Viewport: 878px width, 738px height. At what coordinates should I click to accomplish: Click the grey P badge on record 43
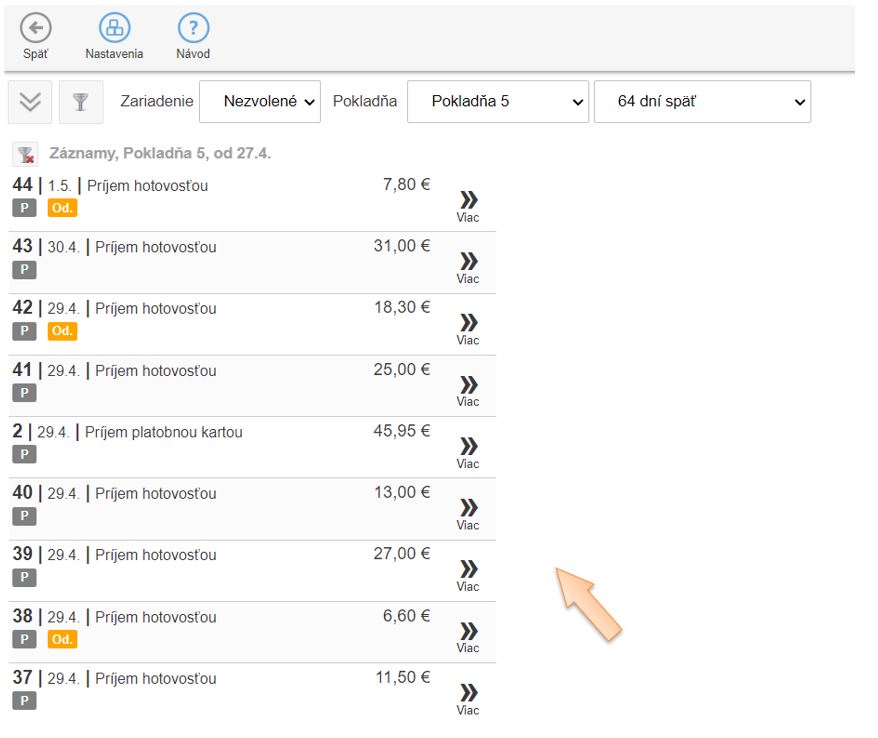pyautogui.click(x=24, y=270)
